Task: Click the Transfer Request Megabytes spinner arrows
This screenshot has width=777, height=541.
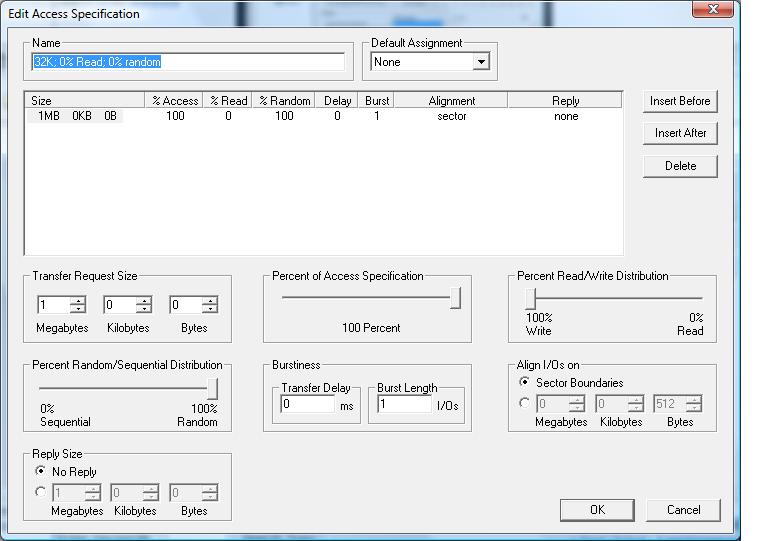Action: (78, 305)
